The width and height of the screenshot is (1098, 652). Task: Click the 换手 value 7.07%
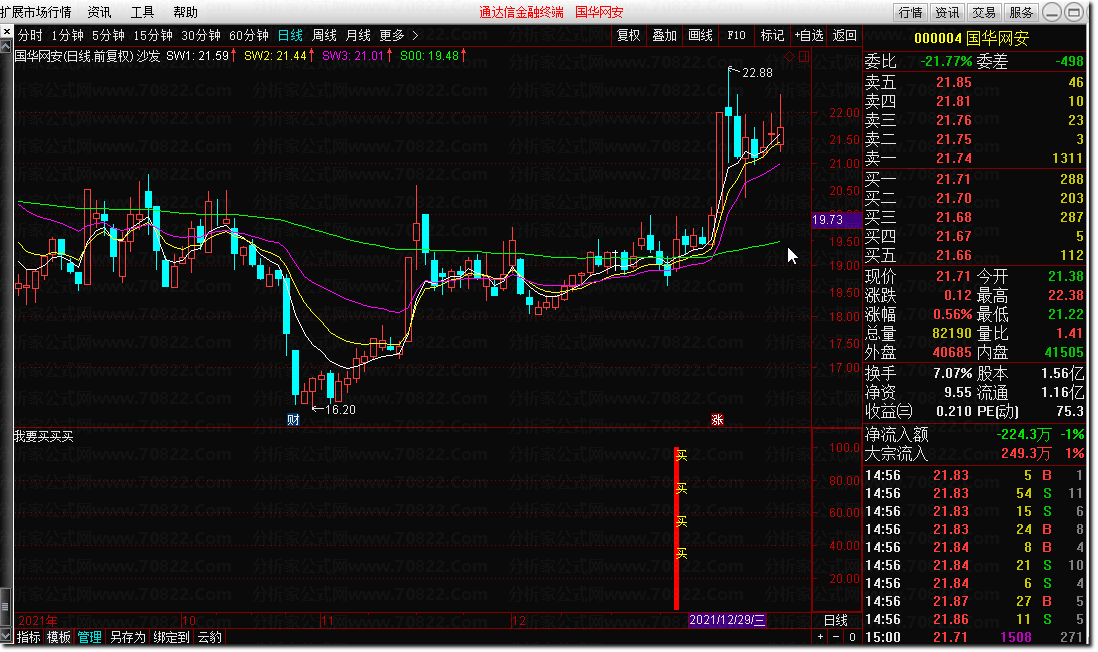(x=952, y=373)
